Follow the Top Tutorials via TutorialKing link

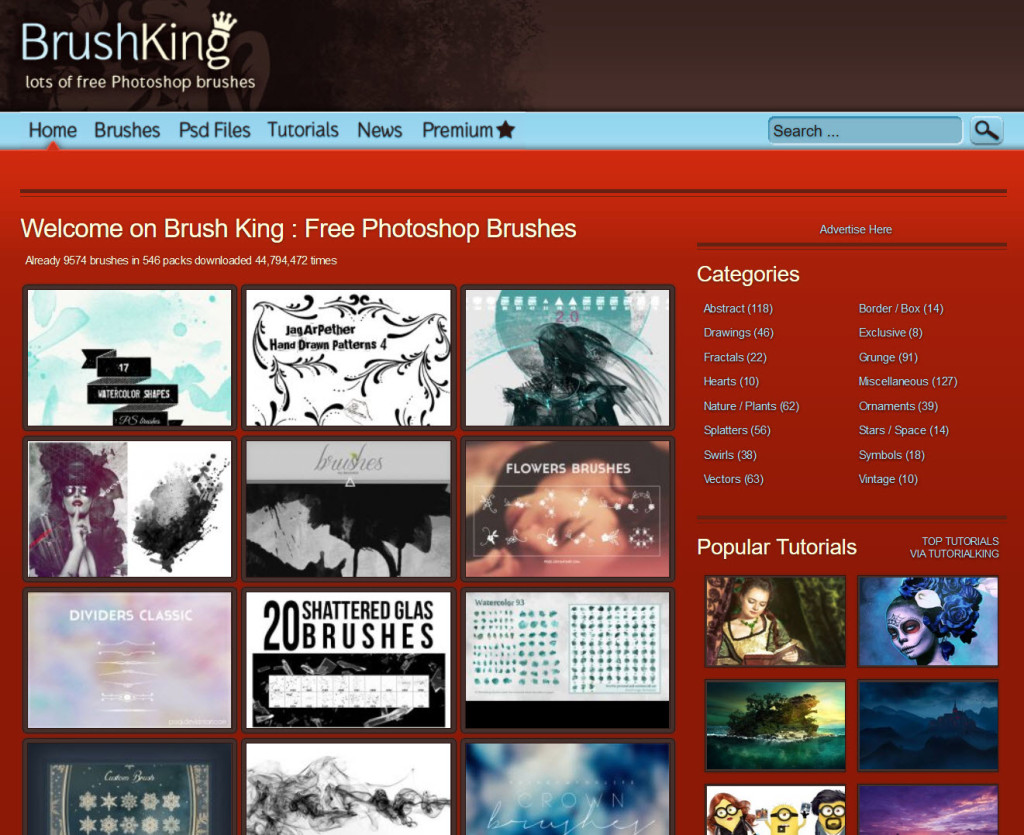[x=954, y=547]
